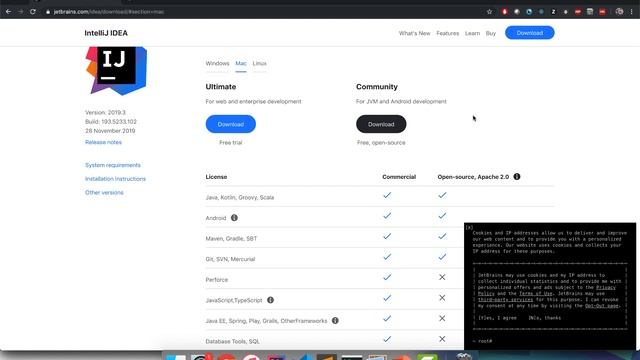Viewport: 640px width, 360px height.
Task: Open the Chrome three-dot menu
Action: 631,12
